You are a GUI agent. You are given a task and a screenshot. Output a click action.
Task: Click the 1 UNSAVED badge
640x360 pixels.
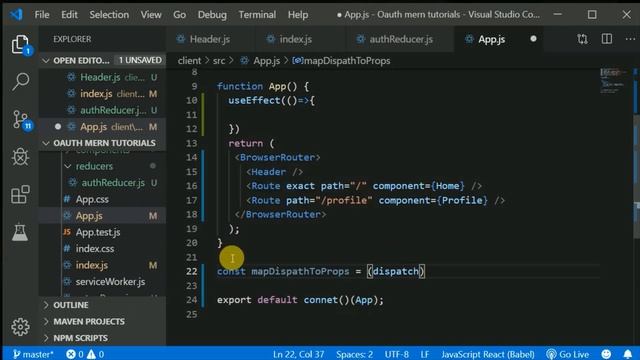click(140, 60)
